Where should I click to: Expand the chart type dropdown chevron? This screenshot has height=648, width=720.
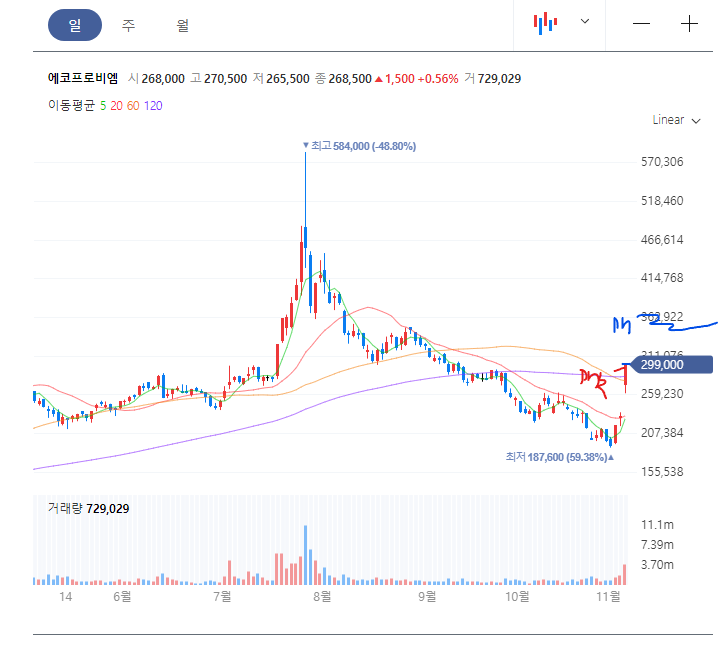(x=585, y=21)
